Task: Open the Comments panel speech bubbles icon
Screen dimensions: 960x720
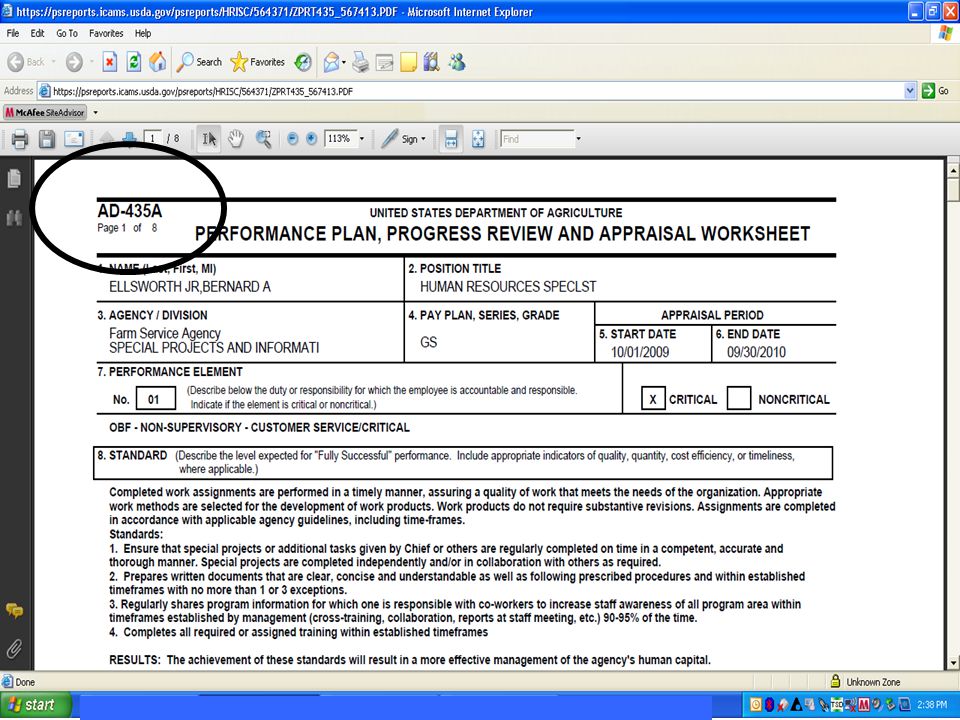Action: click(14, 610)
